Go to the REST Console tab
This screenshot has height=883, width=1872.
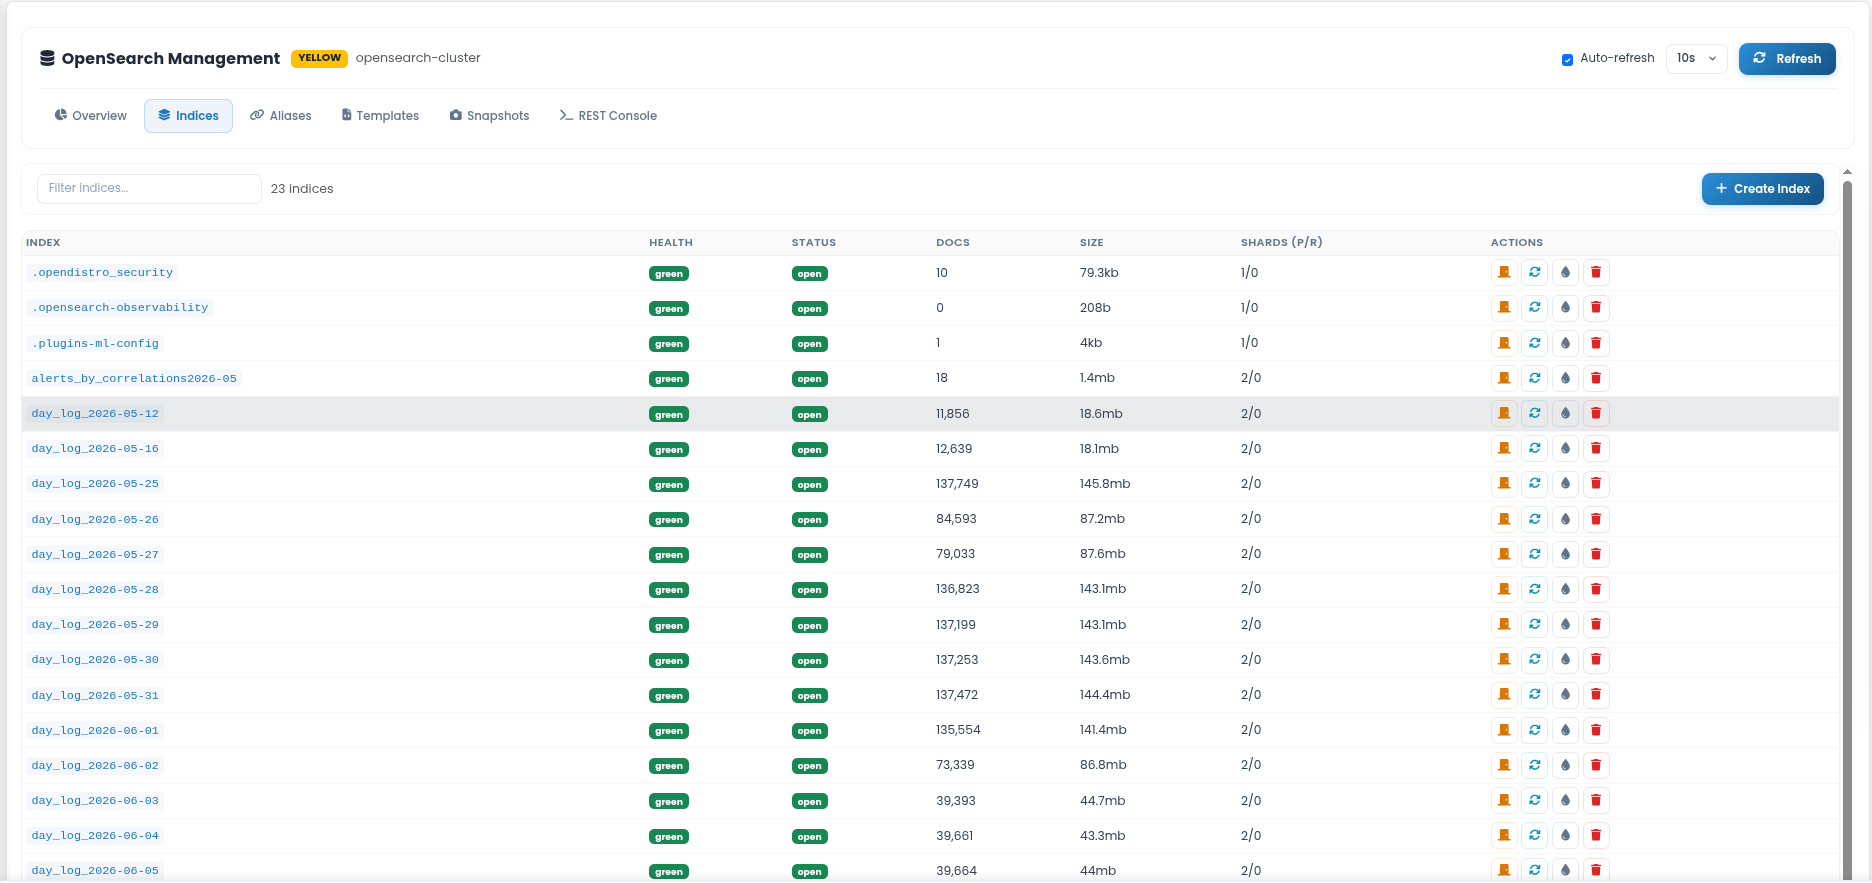(608, 116)
